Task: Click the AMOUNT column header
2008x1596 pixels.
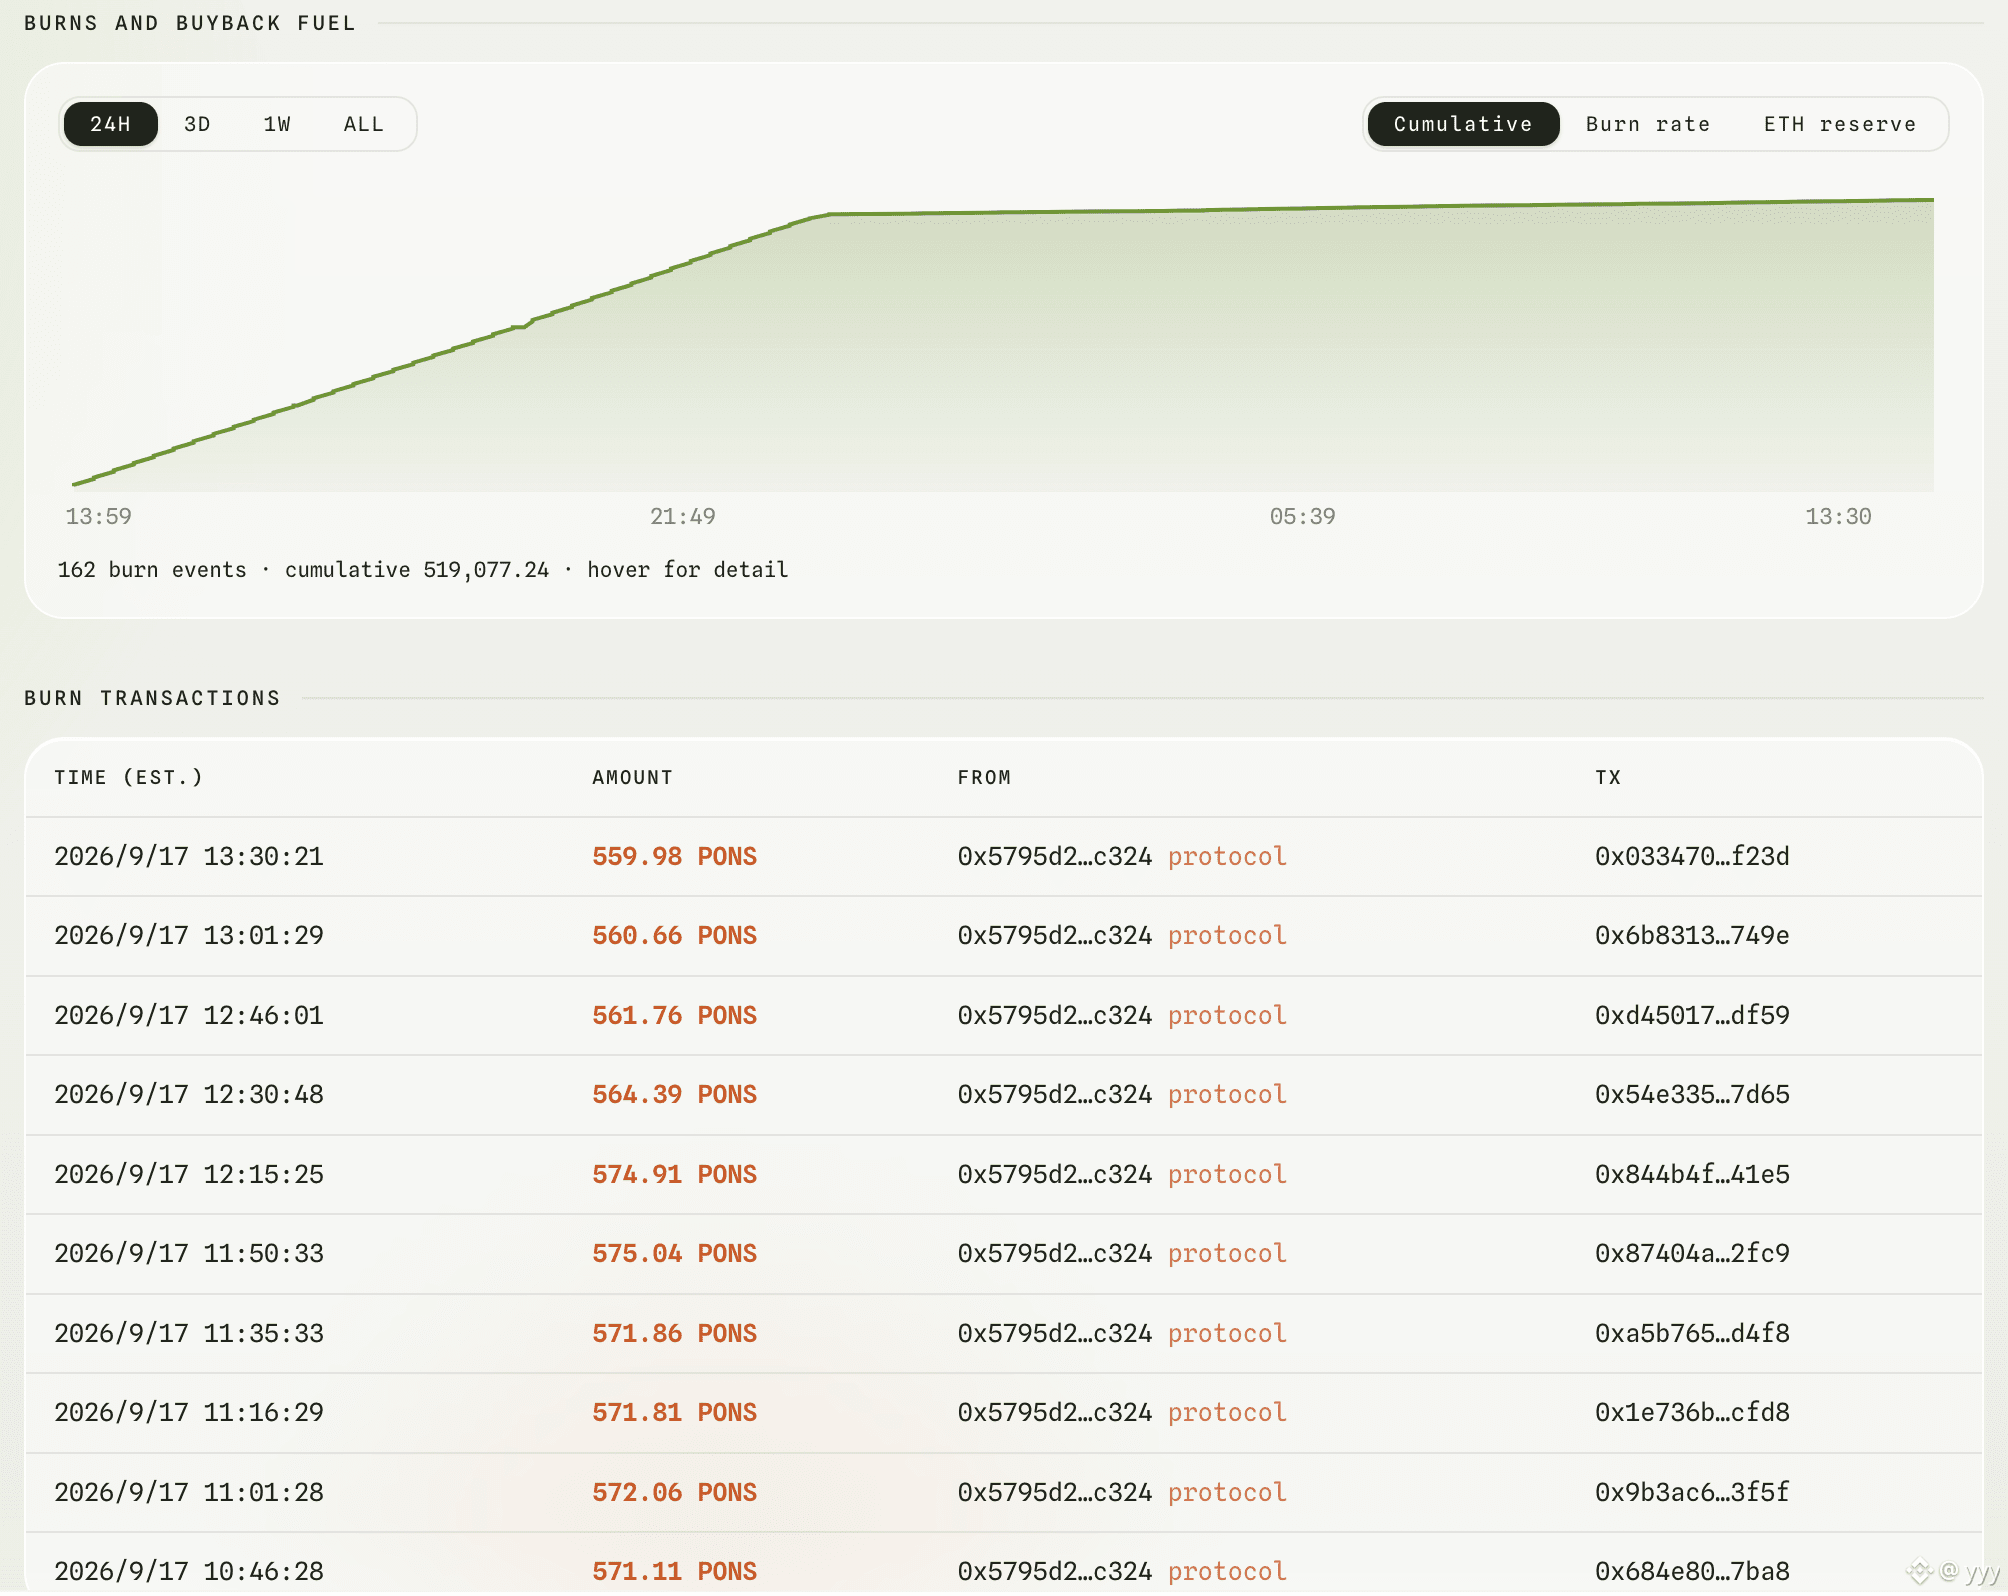Action: [632, 777]
